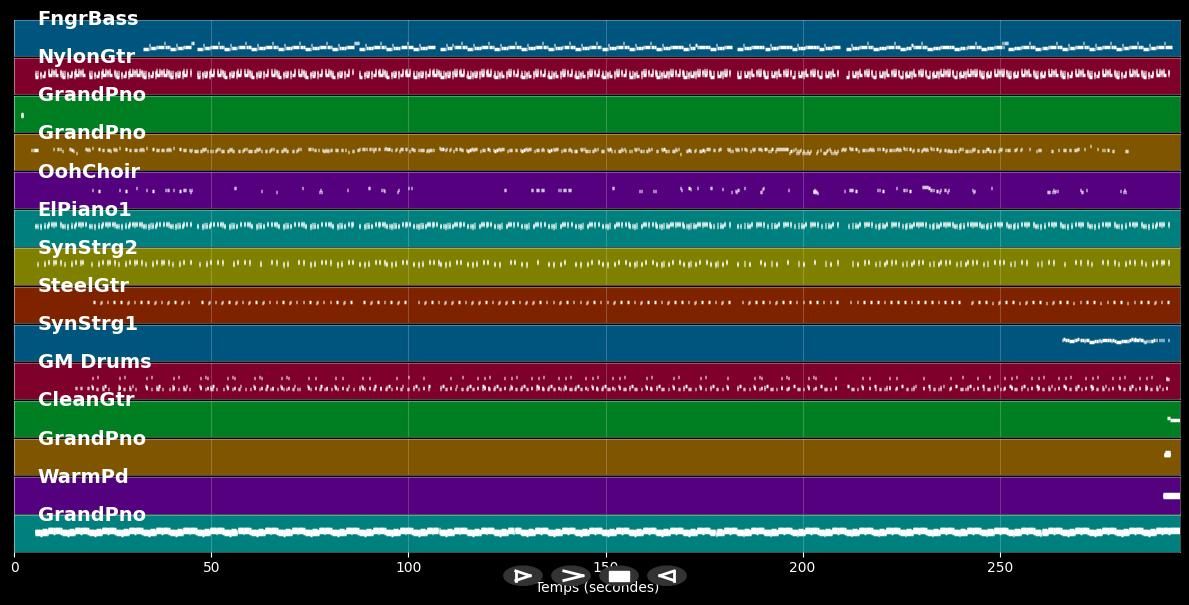Select the 250 second axis tick label
1189x605 pixels.
pyautogui.click(x=999, y=568)
